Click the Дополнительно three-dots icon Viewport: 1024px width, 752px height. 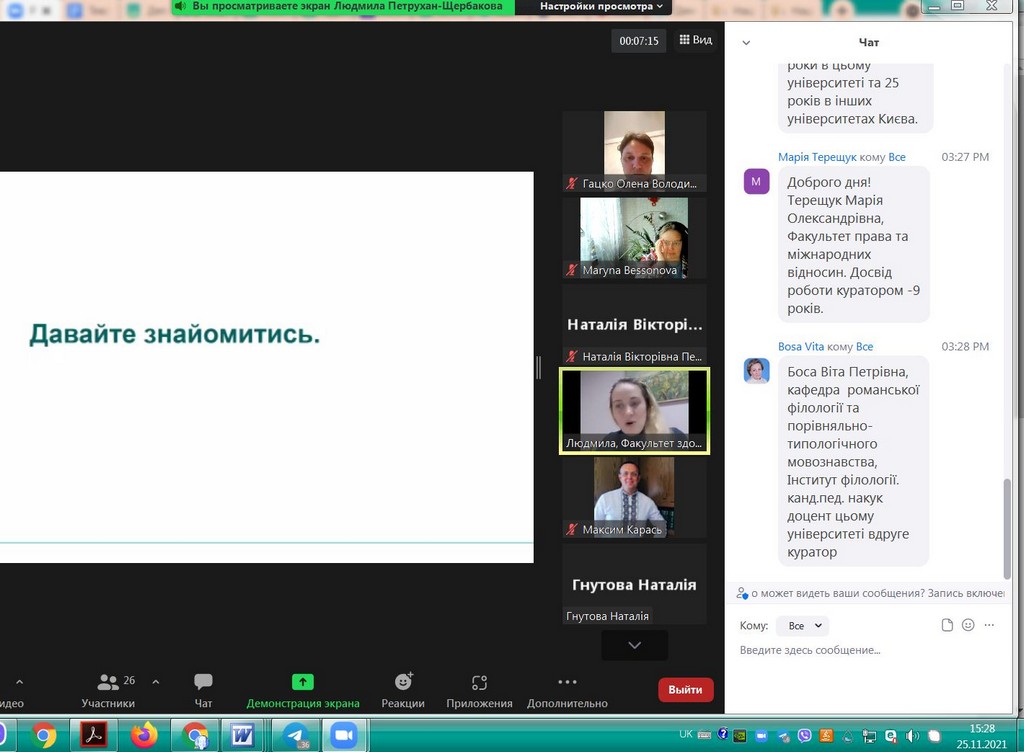(x=567, y=688)
